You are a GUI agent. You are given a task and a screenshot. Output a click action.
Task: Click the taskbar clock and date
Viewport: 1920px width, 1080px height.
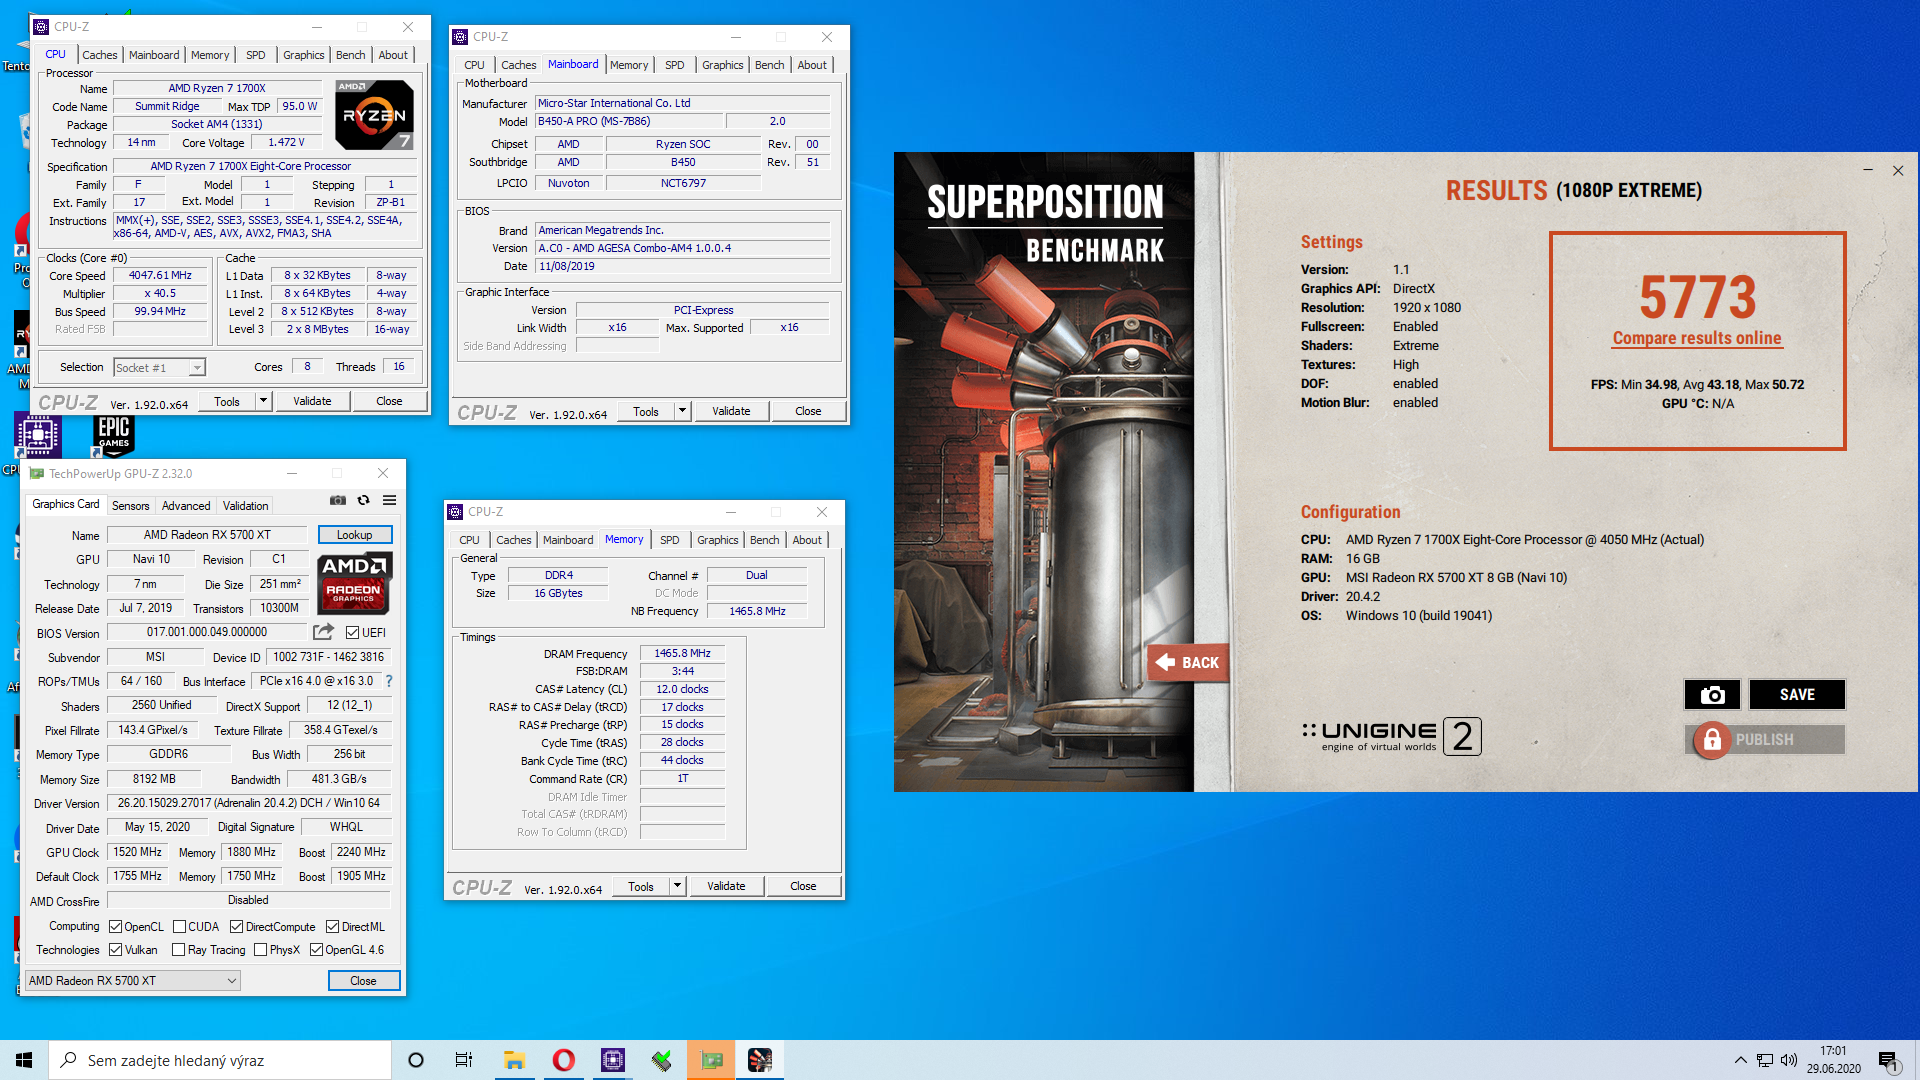(x=1833, y=1060)
